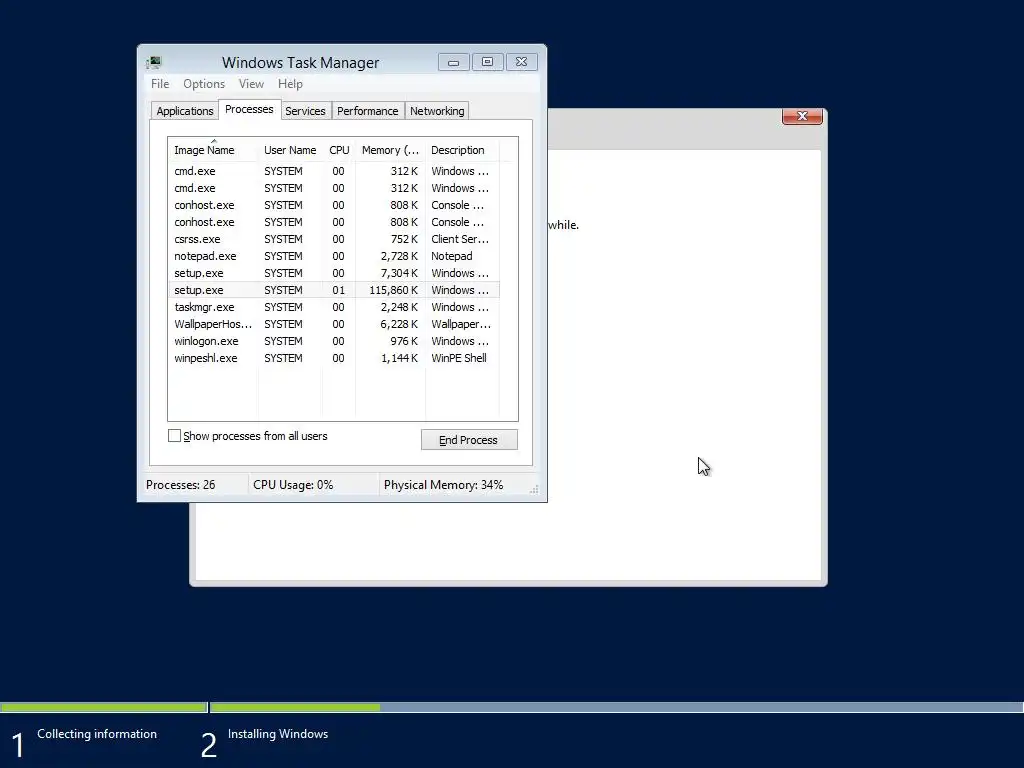Select the setup.exe row using 7,304 K
Viewport: 1024px width, 768px height.
334,273
